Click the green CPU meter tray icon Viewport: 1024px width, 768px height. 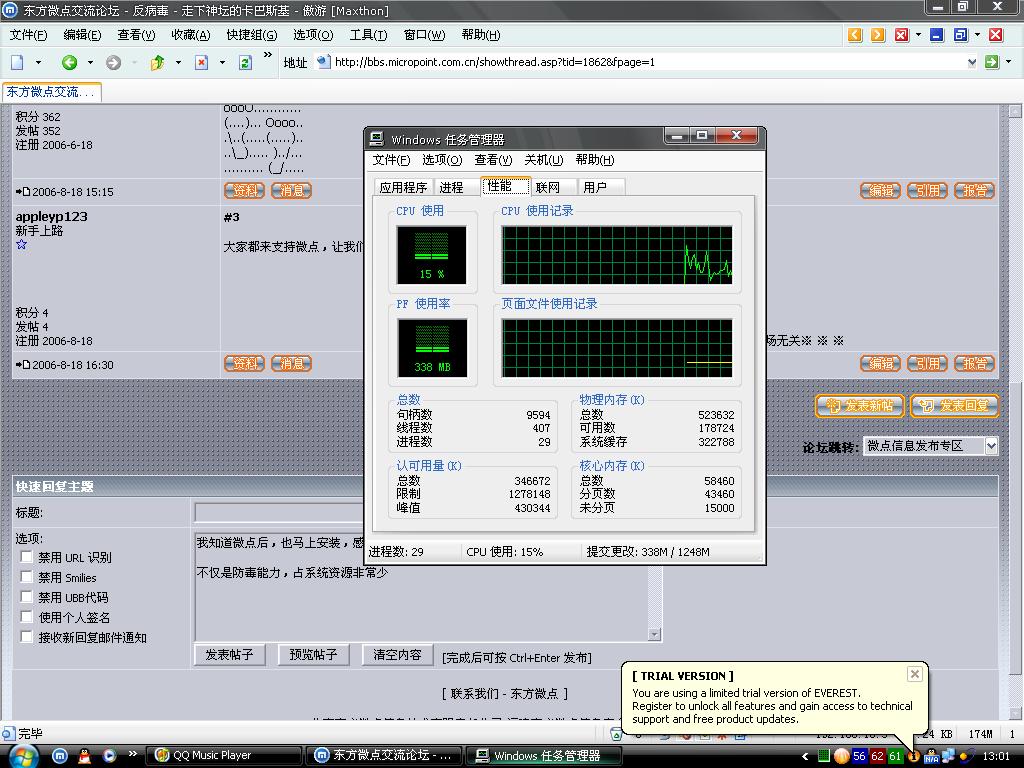click(824, 756)
